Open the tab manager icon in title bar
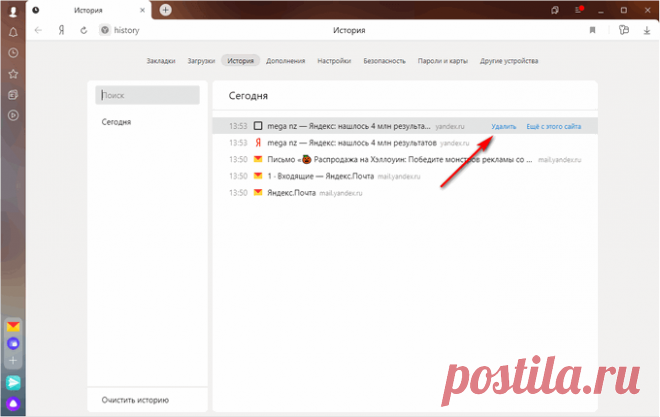Image resolution: width=660 pixels, height=417 pixels. click(555, 10)
